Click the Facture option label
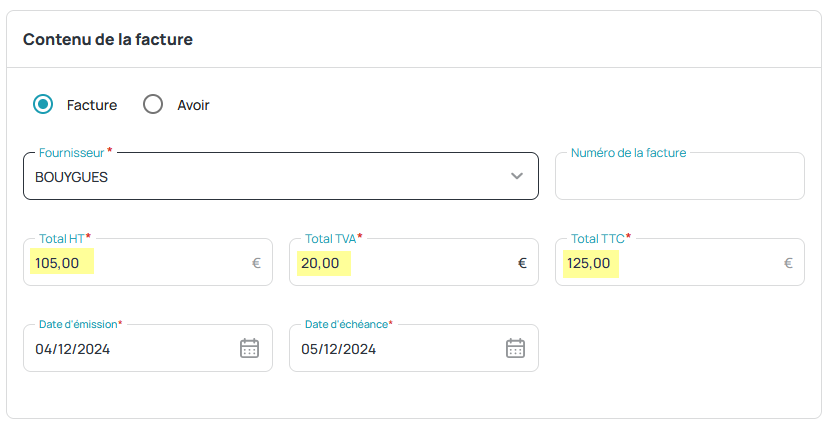This screenshot has width=835, height=427. (x=92, y=105)
